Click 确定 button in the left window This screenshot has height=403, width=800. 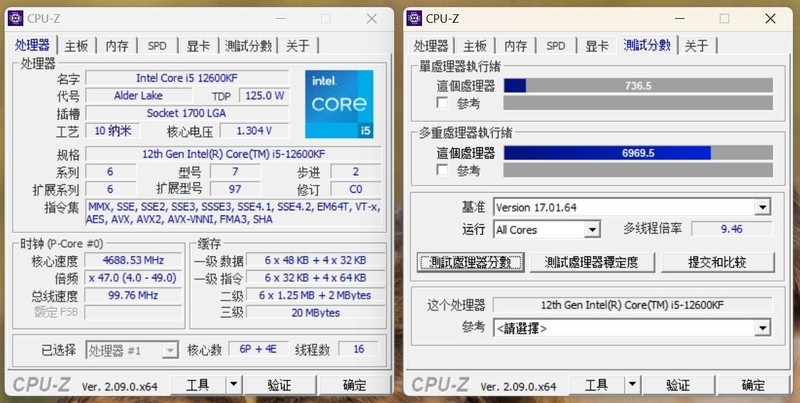click(355, 385)
